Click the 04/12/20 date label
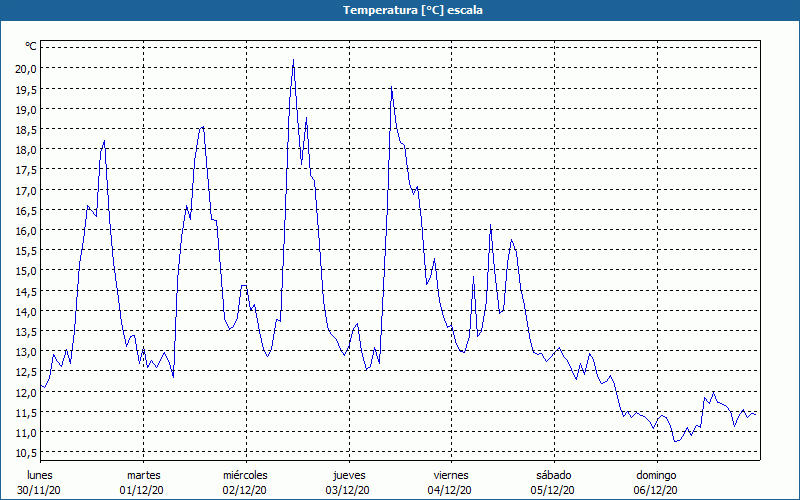Screen dimensions: 800x500 tap(449, 490)
